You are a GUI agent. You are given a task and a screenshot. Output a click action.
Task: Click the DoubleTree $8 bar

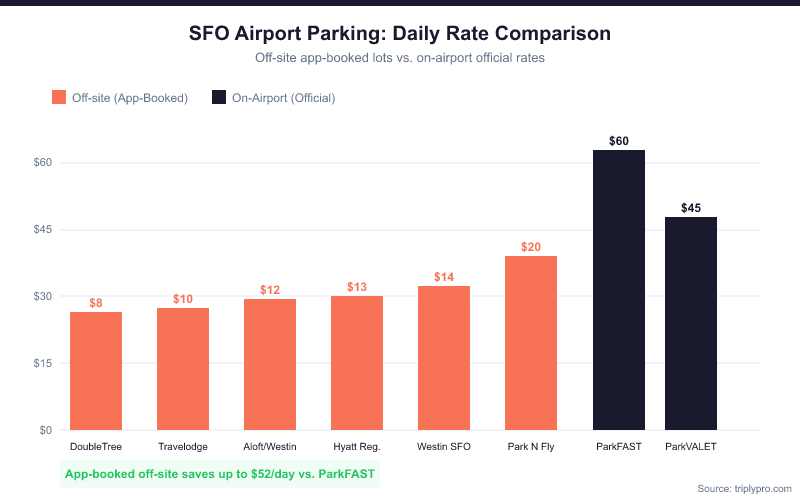coord(96,371)
